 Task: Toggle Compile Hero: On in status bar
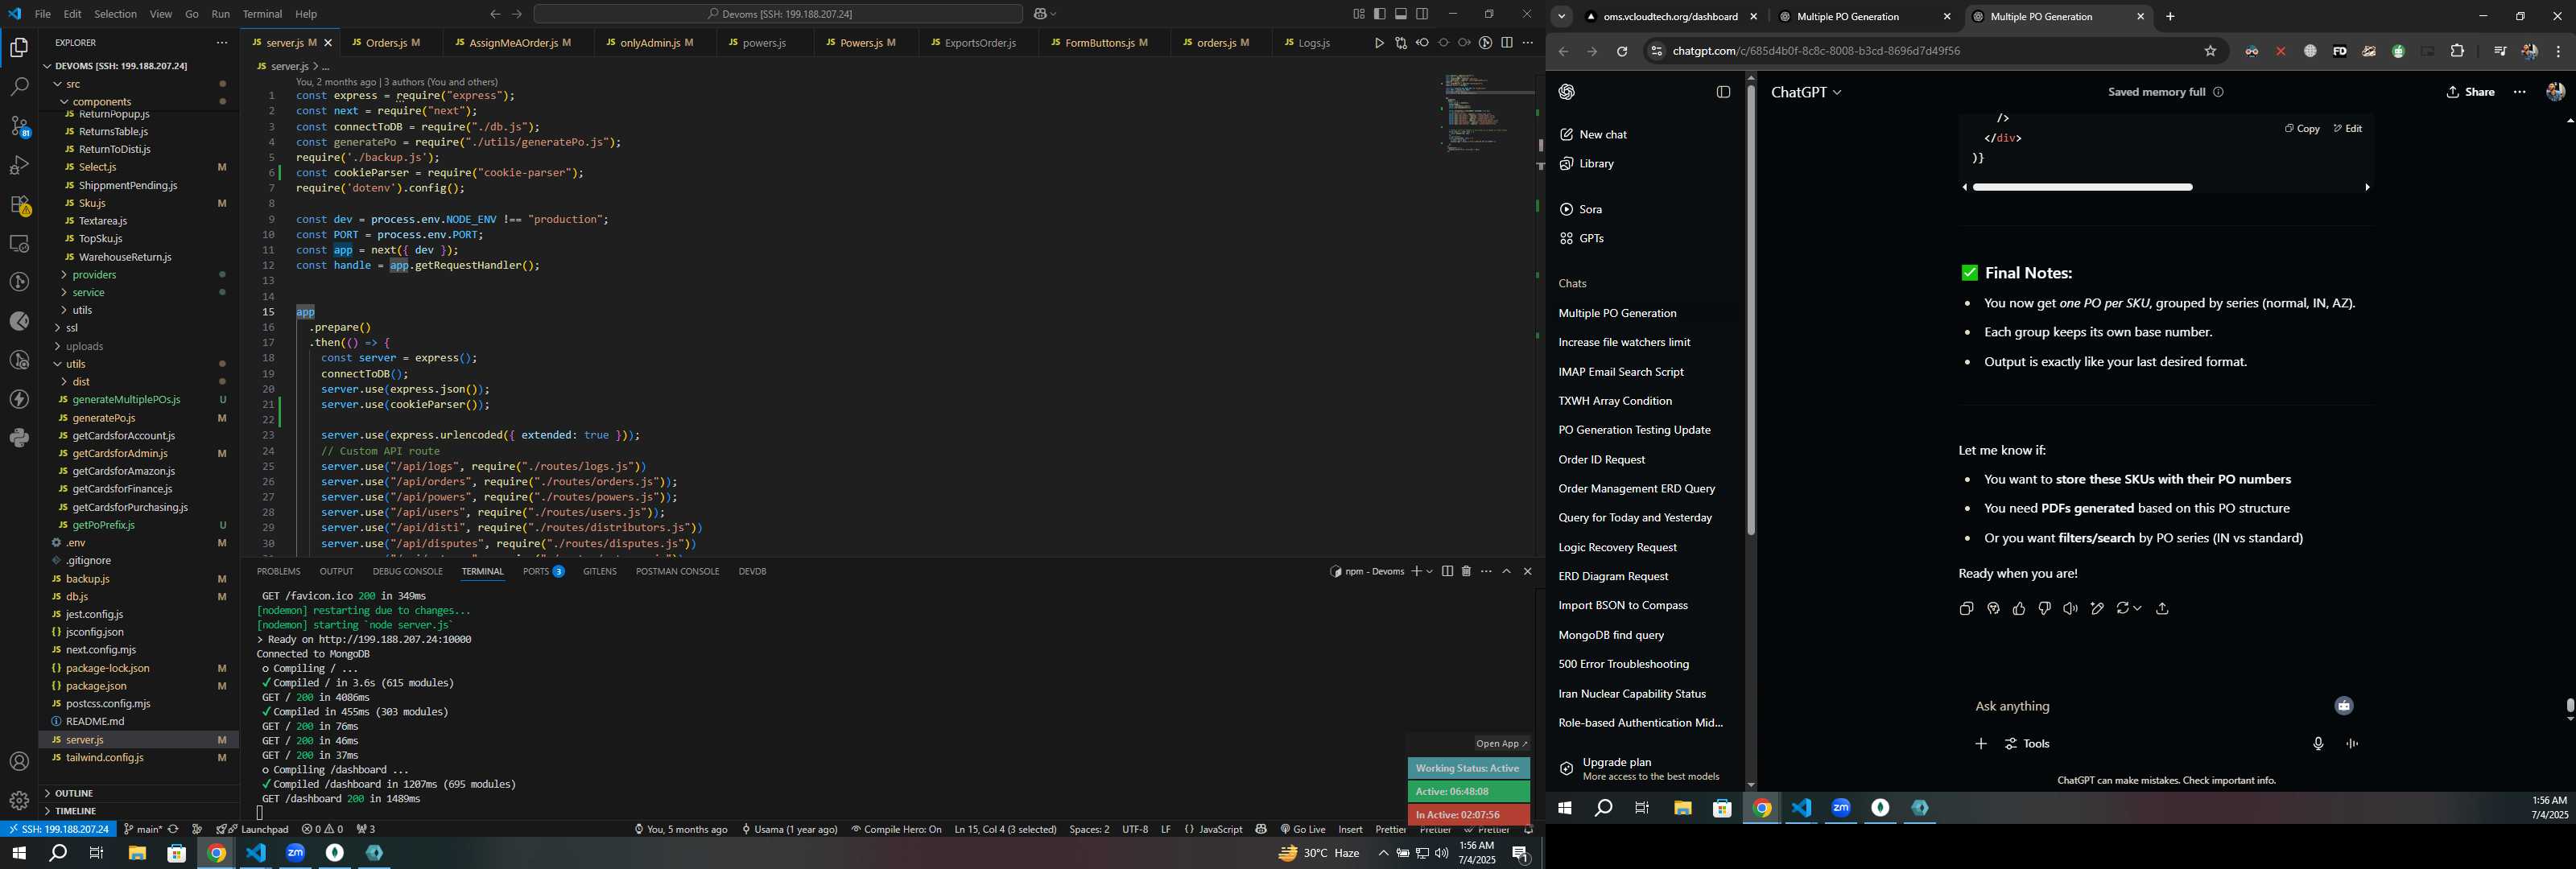[x=896, y=829]
